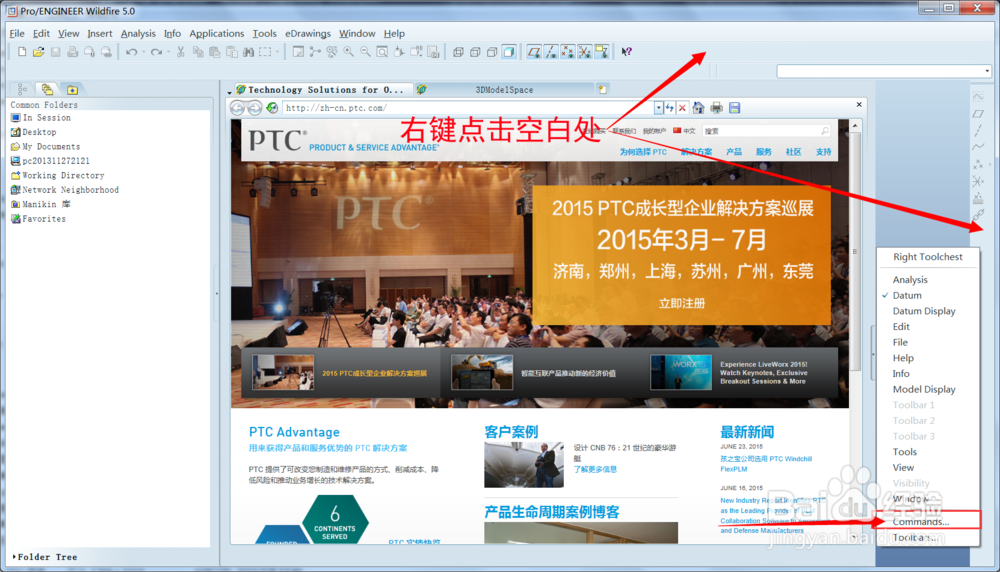
Task: Open the selection filter combo box
Action: pos(884,71)
